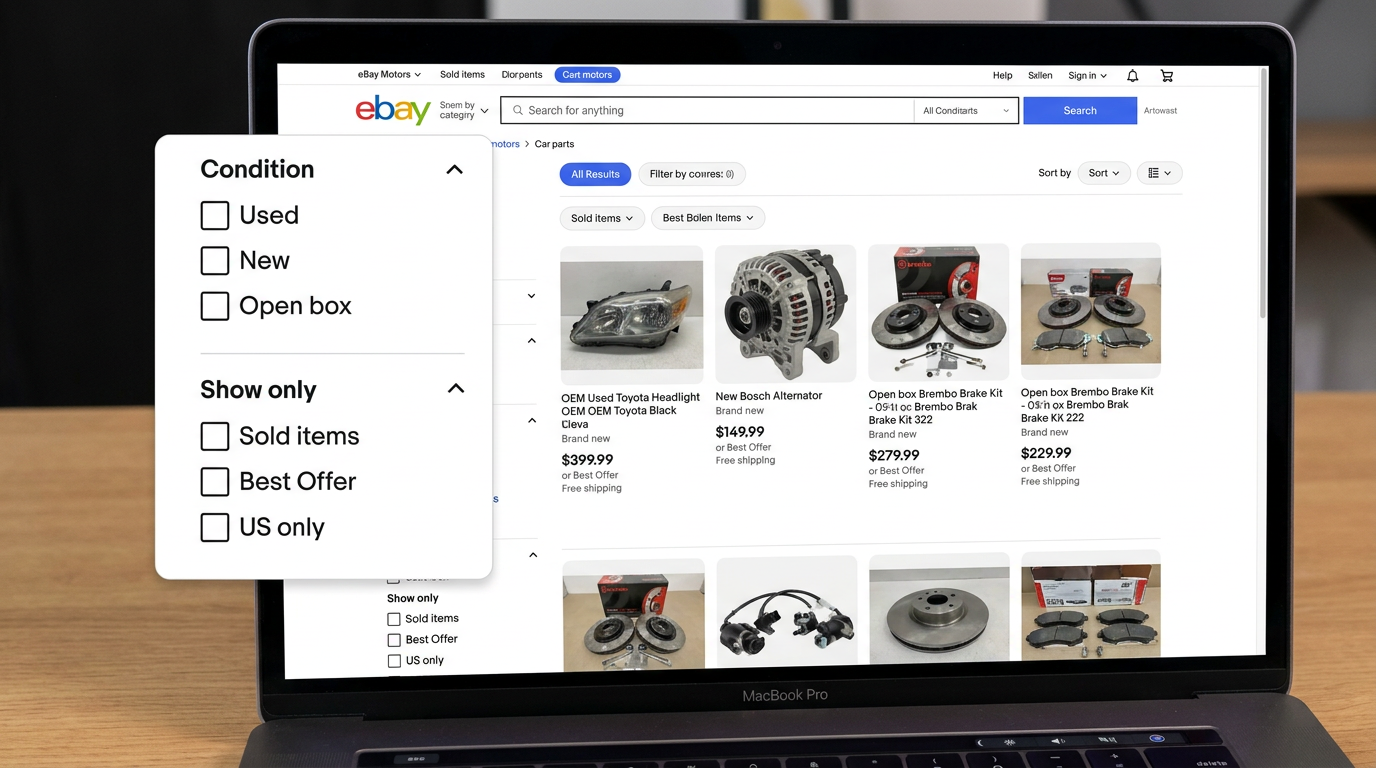
Task: Enable US only in enlarged panel
Action: 215,527
